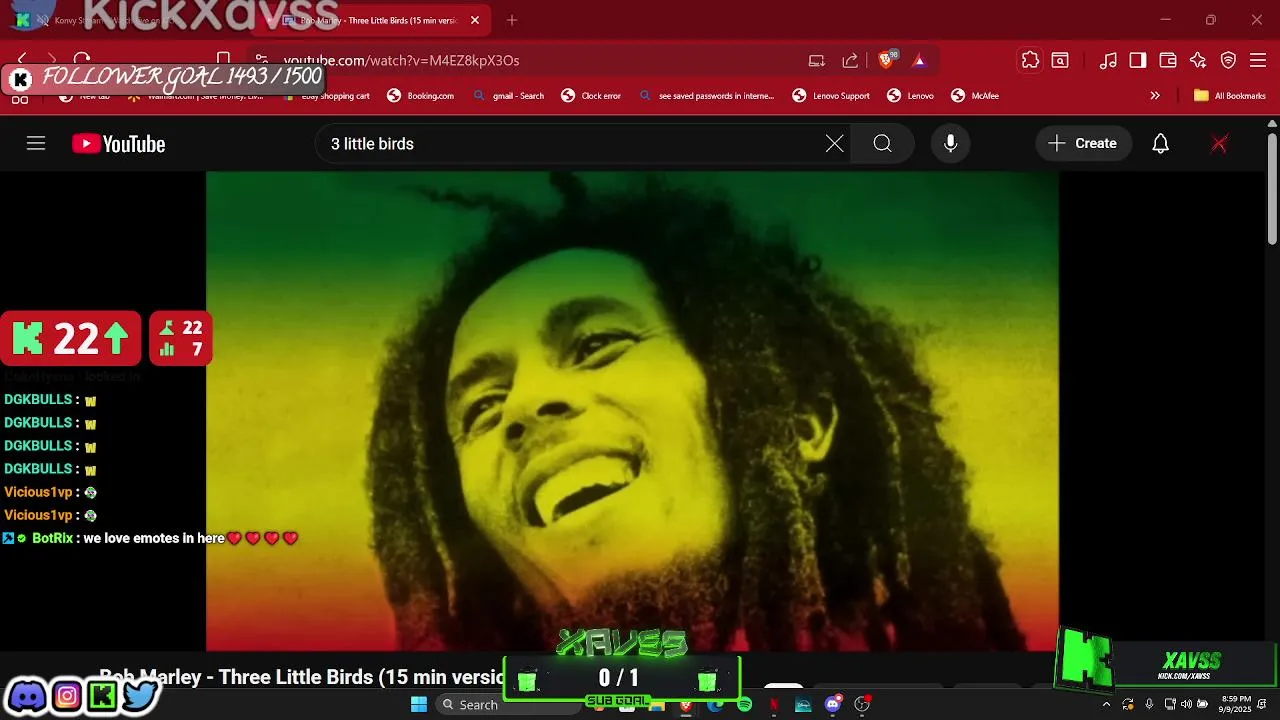The image size is (1280, 720).
Task: Open Brave VPN shield icon
Action: [1228, 60]
